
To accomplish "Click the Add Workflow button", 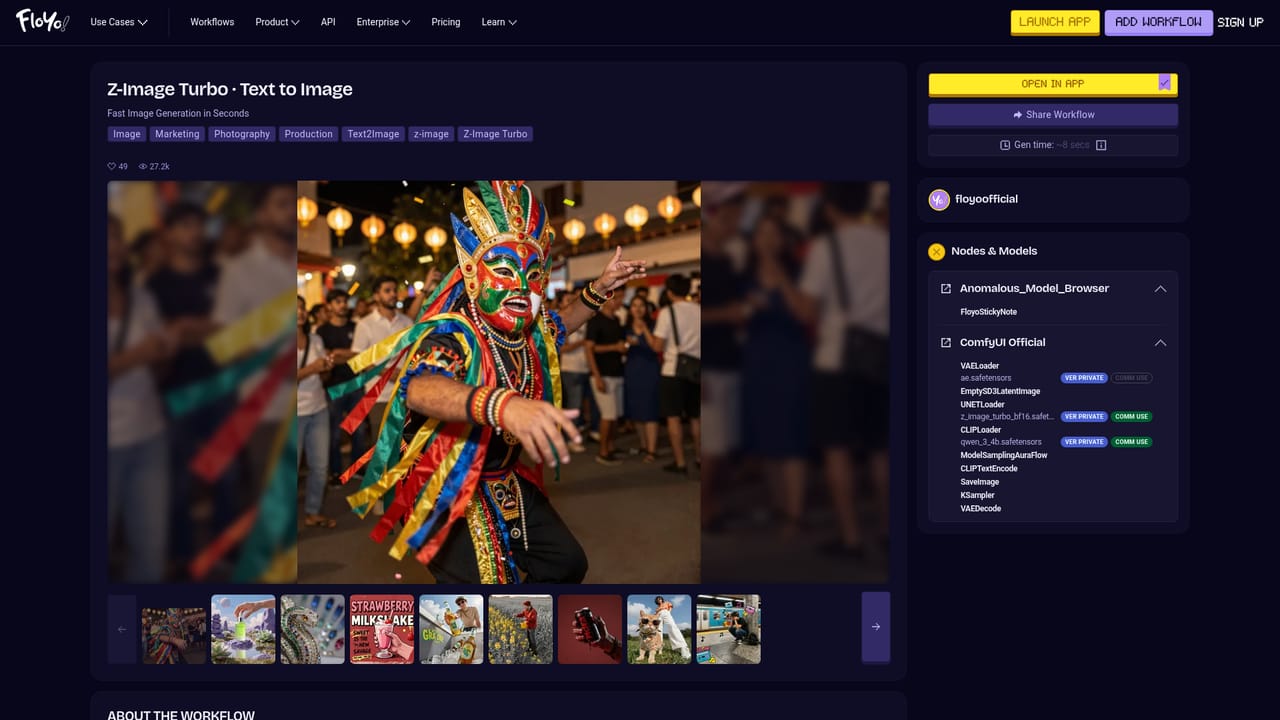I will pos(1159,22).
